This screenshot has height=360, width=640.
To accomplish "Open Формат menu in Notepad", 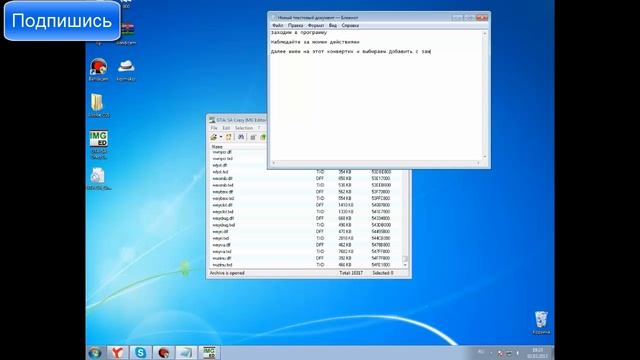I will [316, 26].
